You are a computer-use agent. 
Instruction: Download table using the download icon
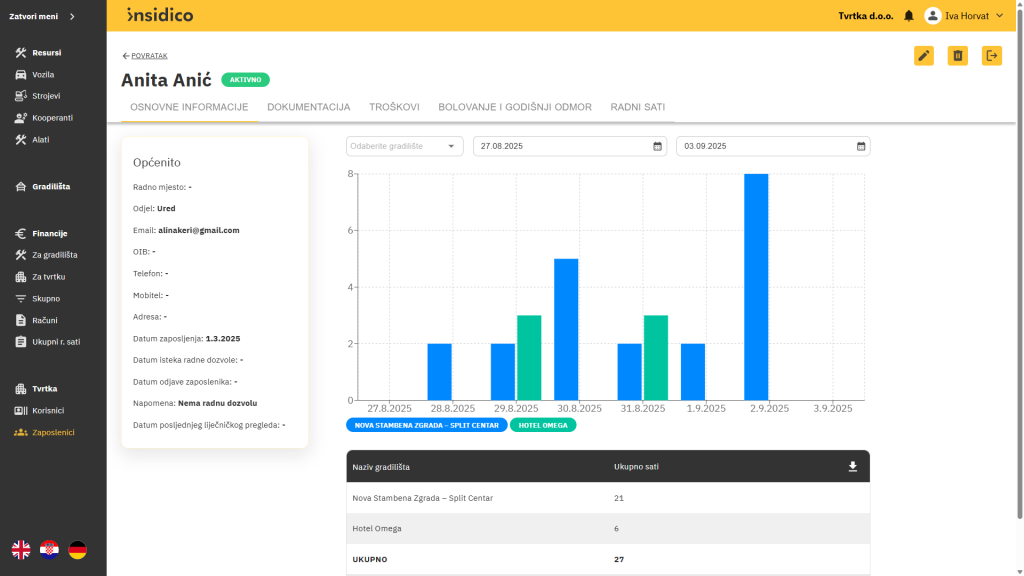(852, 467)
